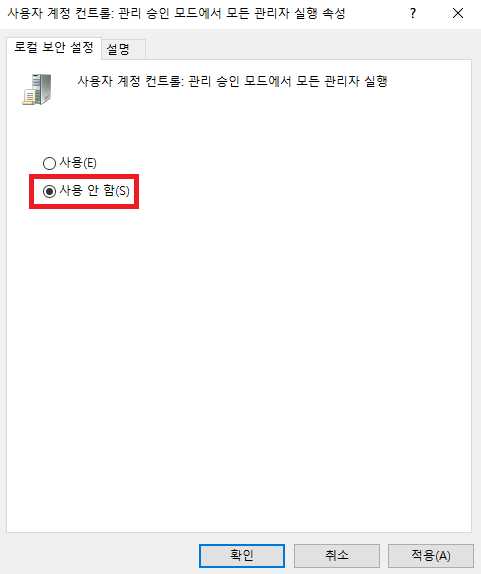Close the properties dialog with X
Screen dimensions: 481x574
coord(458,14)
